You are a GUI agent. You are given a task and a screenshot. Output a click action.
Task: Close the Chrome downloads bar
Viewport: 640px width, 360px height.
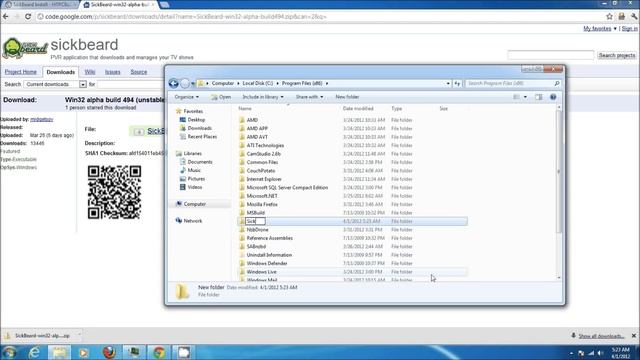click(634, 336)
